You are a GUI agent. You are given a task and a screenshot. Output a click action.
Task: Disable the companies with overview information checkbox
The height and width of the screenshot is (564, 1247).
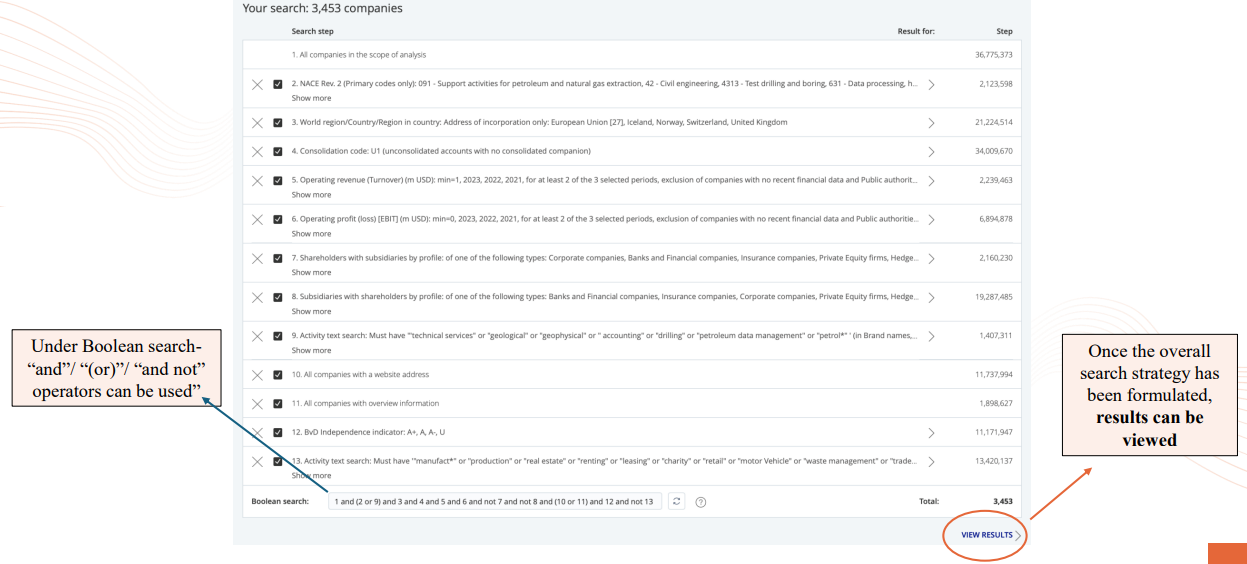[278, 404]
